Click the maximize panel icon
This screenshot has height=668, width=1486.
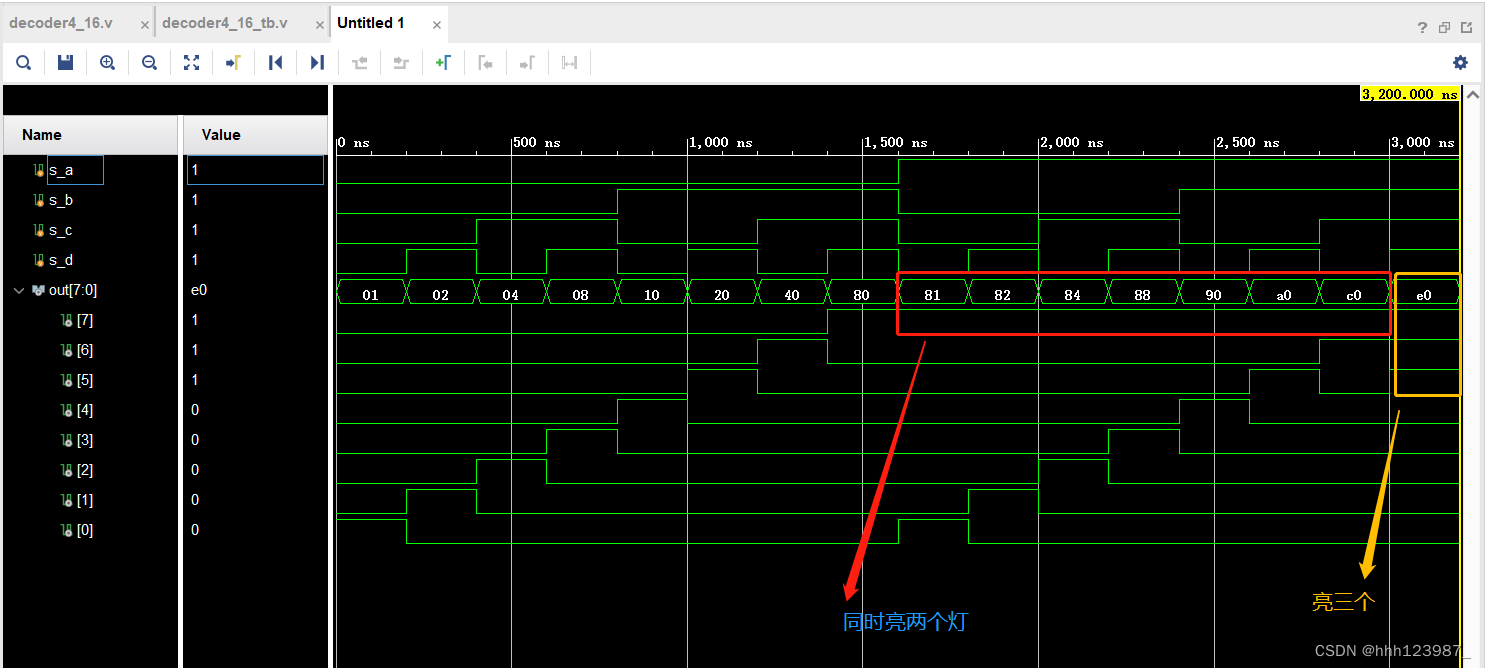point(1467,28)
